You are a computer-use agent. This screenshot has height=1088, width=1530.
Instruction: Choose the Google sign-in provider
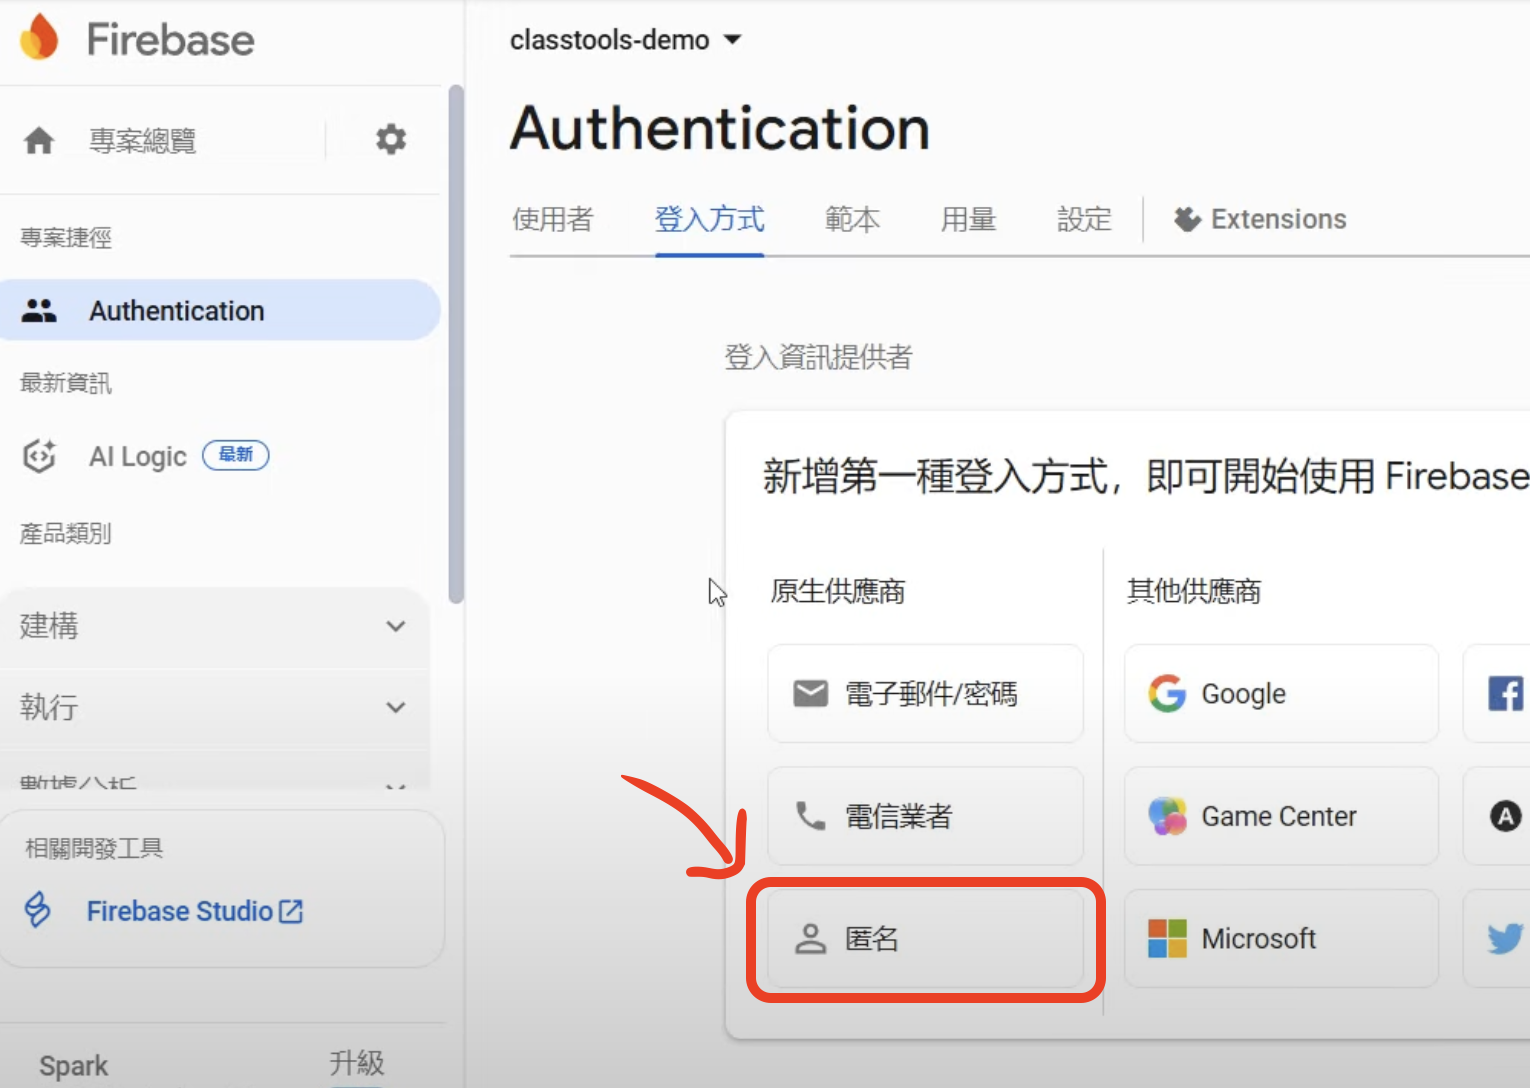click(1280, 693)
